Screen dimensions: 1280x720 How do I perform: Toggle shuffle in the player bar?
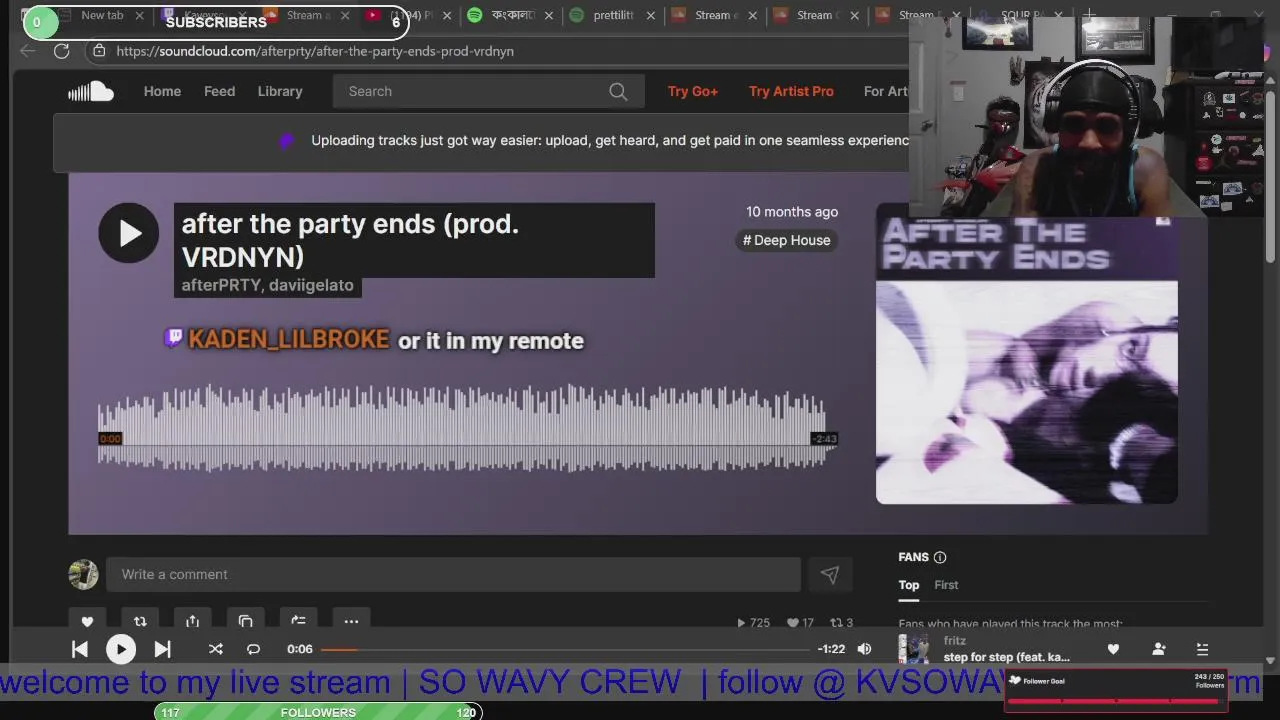click(x=215, y=649)
